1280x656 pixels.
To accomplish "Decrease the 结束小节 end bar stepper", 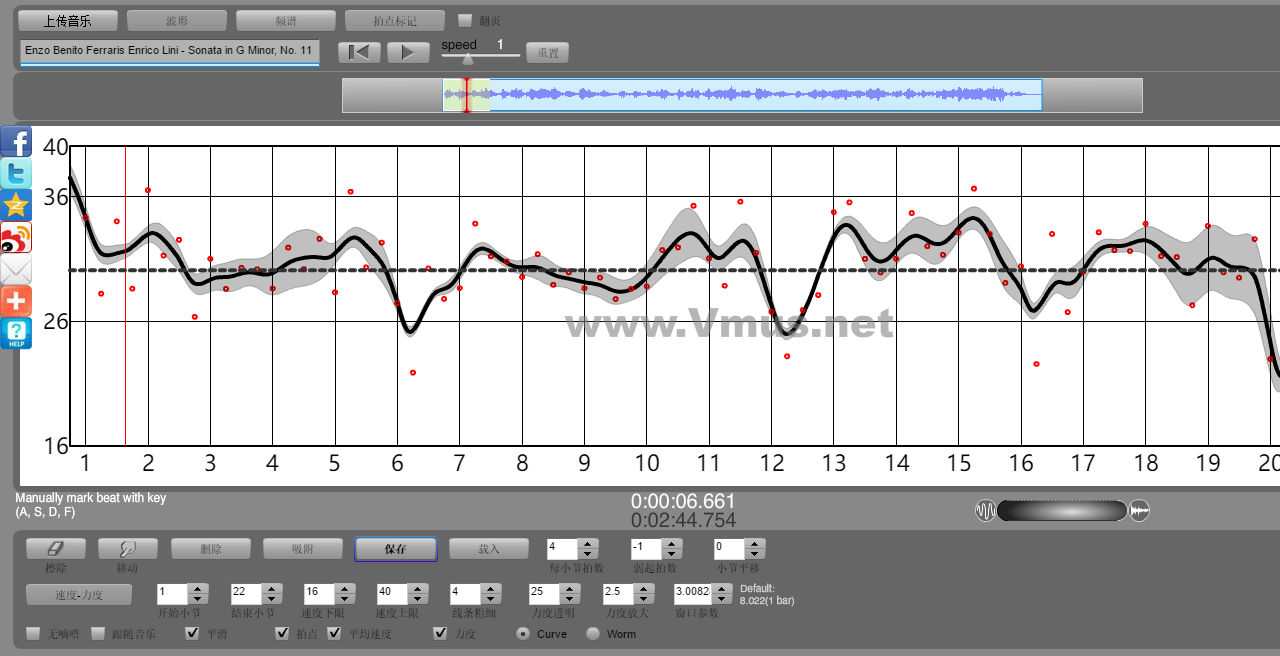I will [x=269, y=597].
